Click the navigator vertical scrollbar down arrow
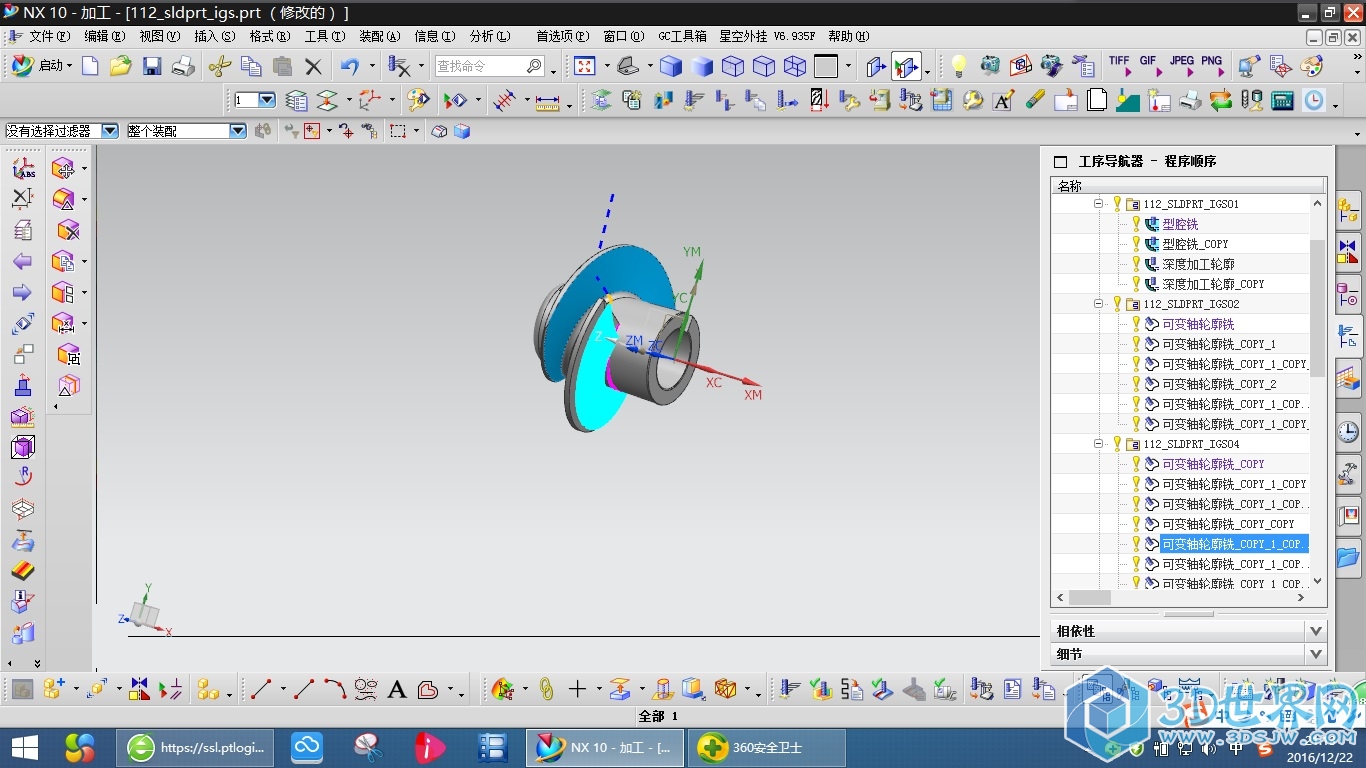 pos(1317,581)
